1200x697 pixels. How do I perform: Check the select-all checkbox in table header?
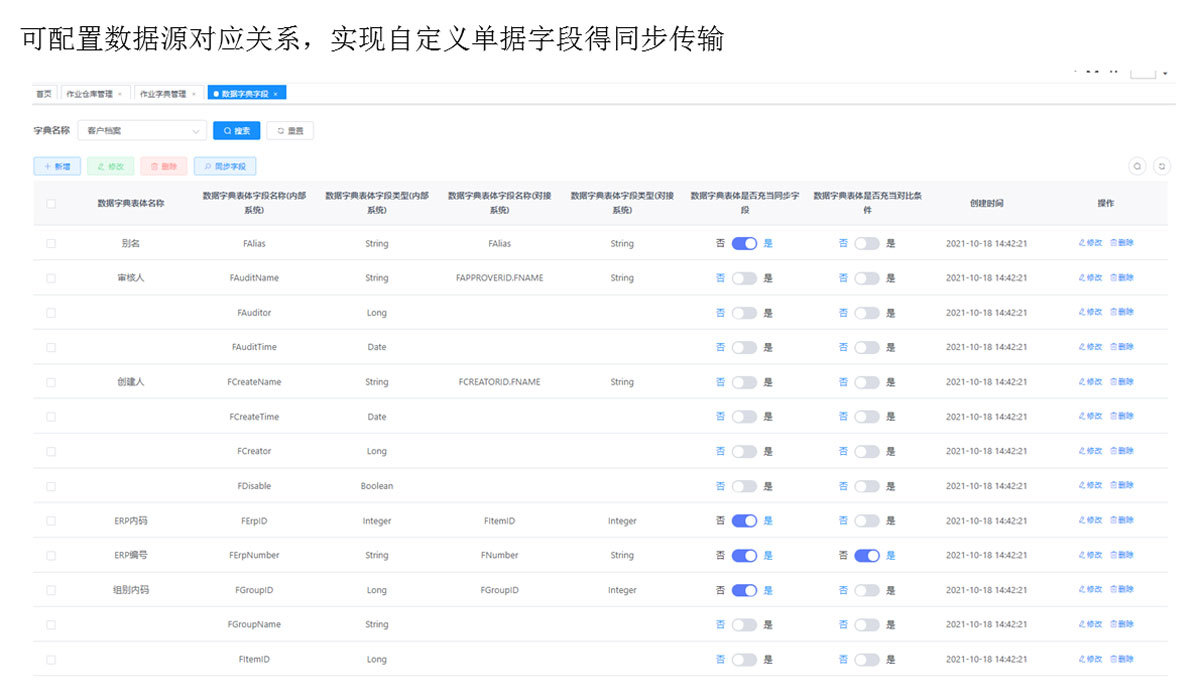pos(51,203)
